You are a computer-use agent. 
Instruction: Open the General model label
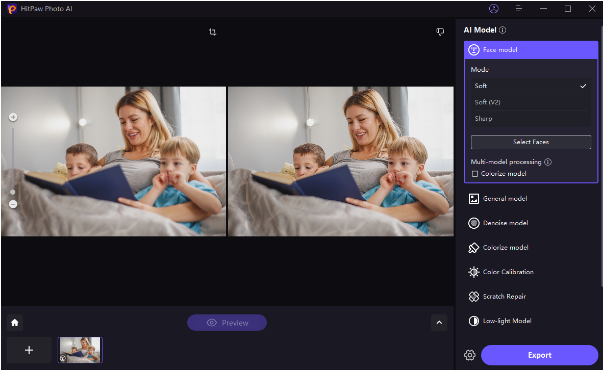click(x=505, y=199)
